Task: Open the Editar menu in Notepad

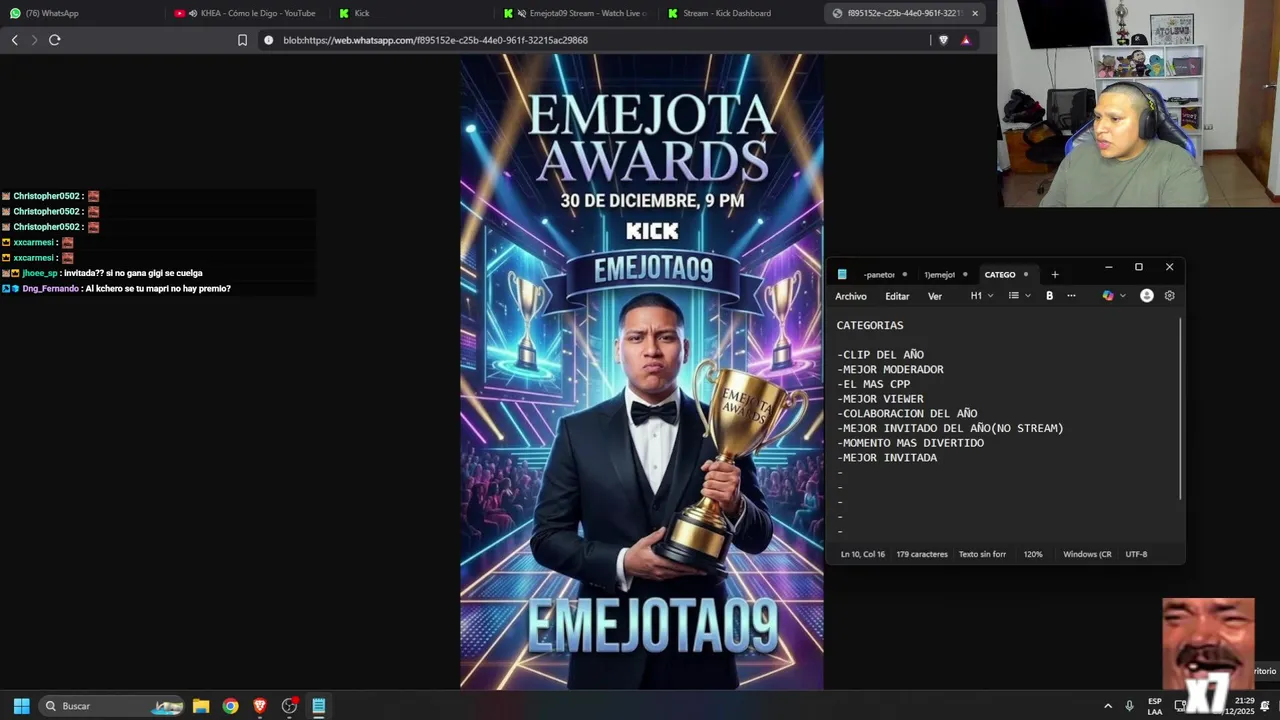Action: (x=897, y=296)
